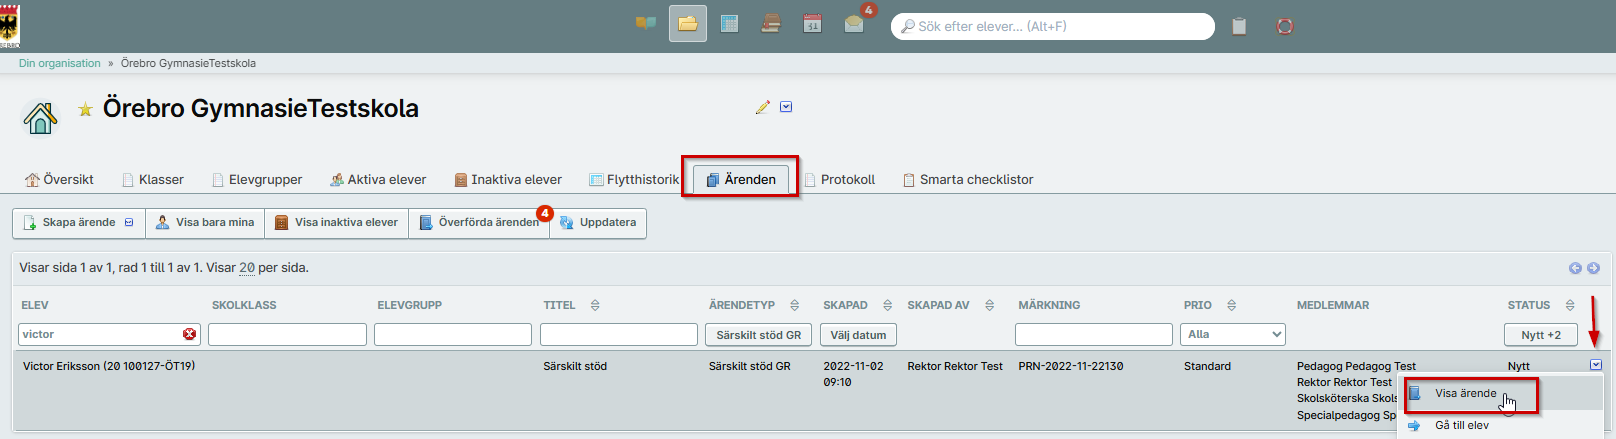Click the pencil edit icon beside school name

click(763, 107)
